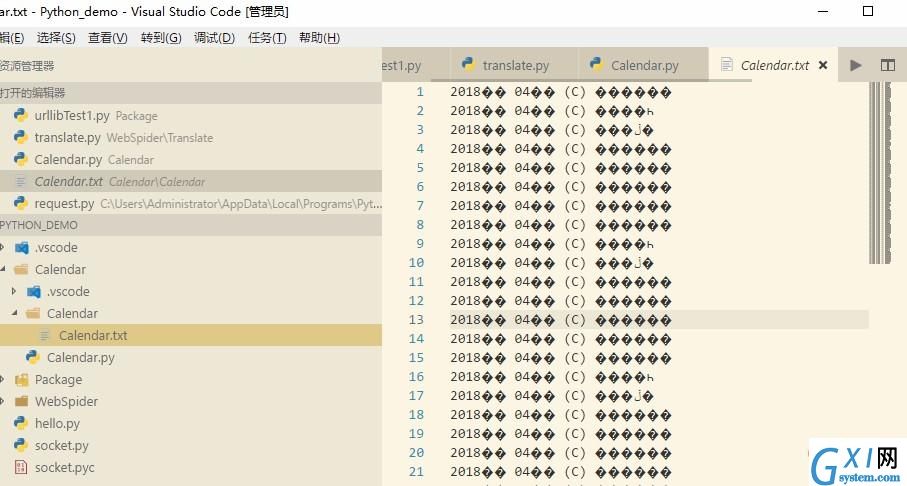The width and height of the screenshot is (907, 486).
Task: Click the blue .vscode folder icon at root level
Action: [x=22, y=248]
